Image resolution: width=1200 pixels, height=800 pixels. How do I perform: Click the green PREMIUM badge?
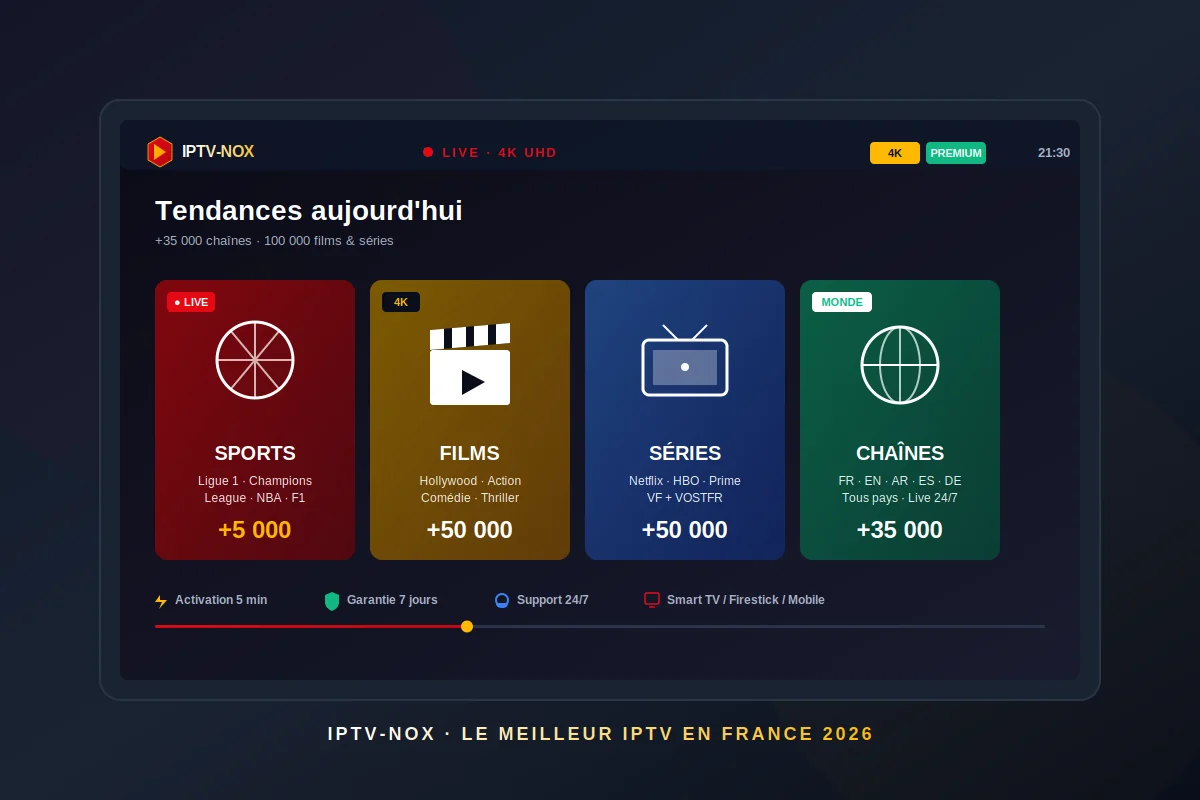coord(956,153)
